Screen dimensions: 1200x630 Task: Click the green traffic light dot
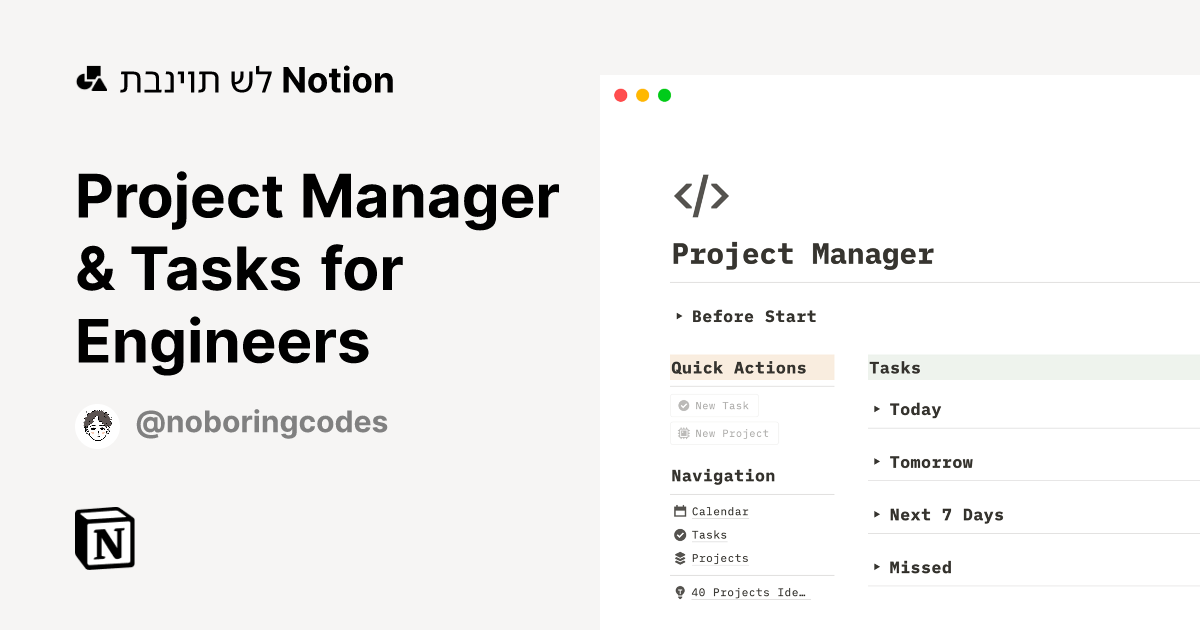click(x=664, y=95)
